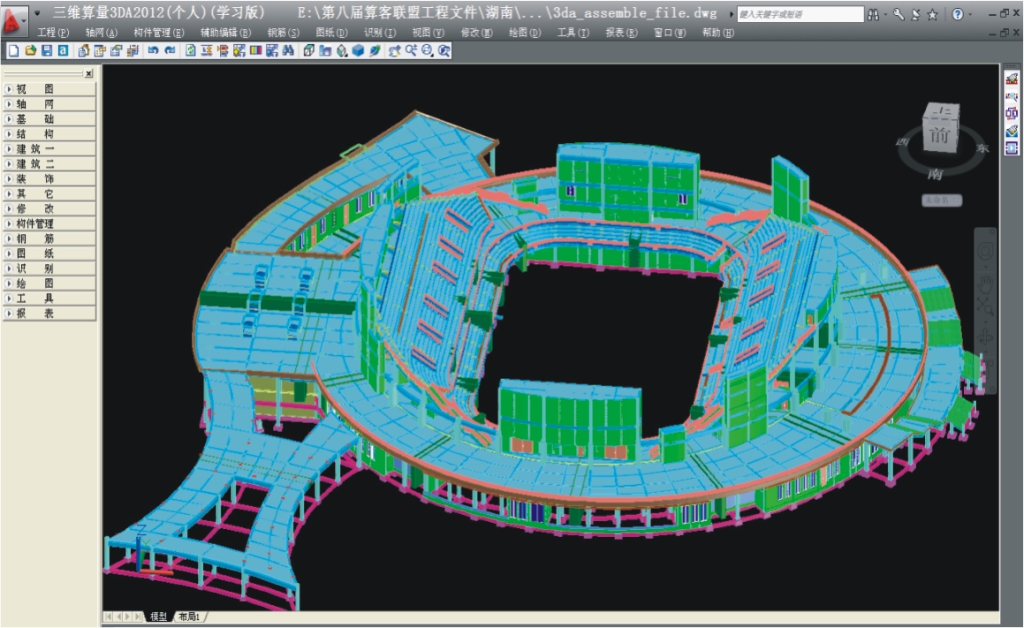
Task: Open the 报表(R) menu
Action: (x=621, y=33)
